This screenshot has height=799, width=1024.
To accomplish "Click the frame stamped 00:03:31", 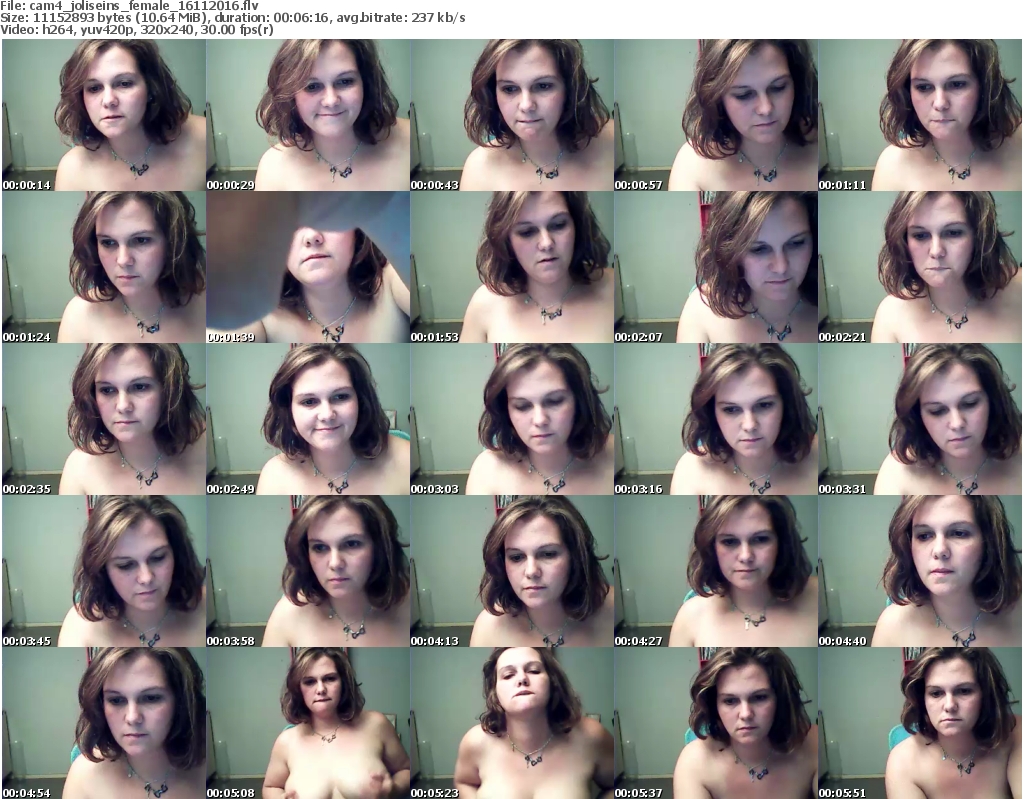I will (920, 419).
